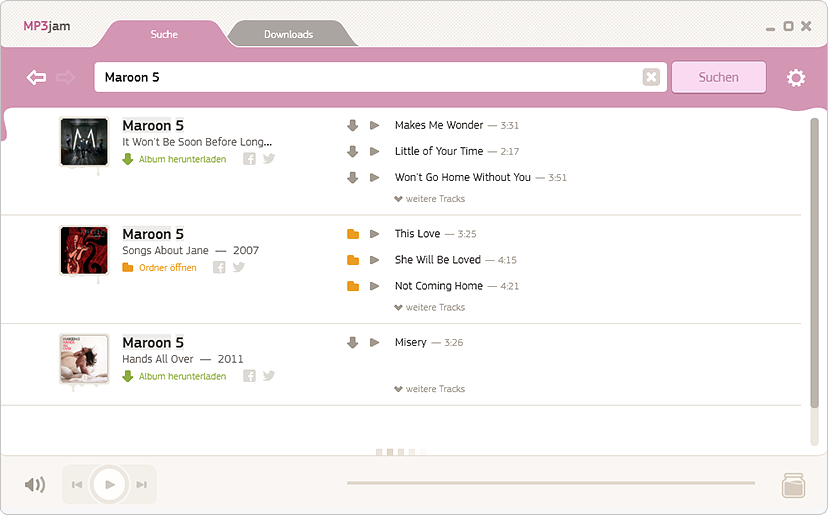The width and height of the screenshot is (829, 515).
Task: Share Songs About Jane on Twitter
Action: 238,267
